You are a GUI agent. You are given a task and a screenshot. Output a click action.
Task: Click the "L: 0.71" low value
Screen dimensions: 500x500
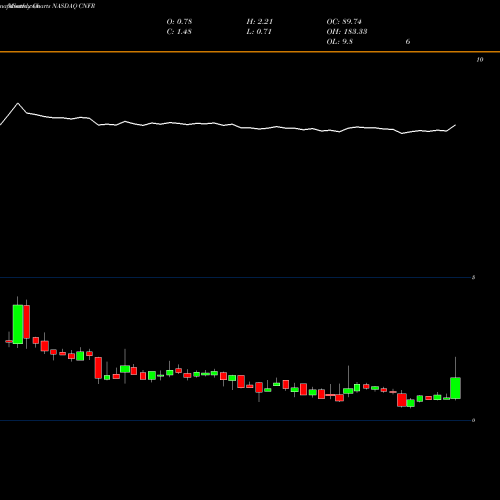[259, 32]
